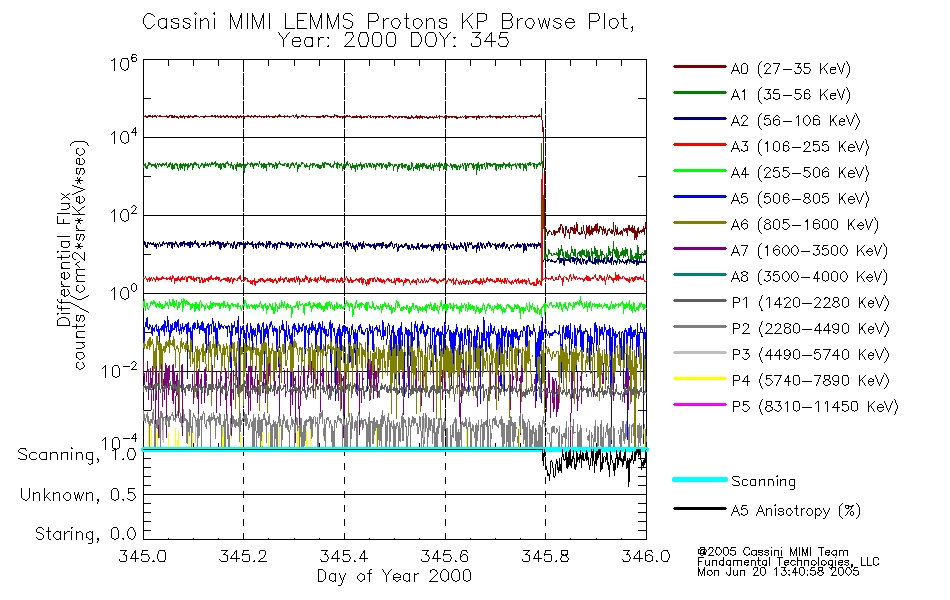Select the A5 Anisotropy (%) legend label
The width and height of the screenshot is (950, 600).
796,511
